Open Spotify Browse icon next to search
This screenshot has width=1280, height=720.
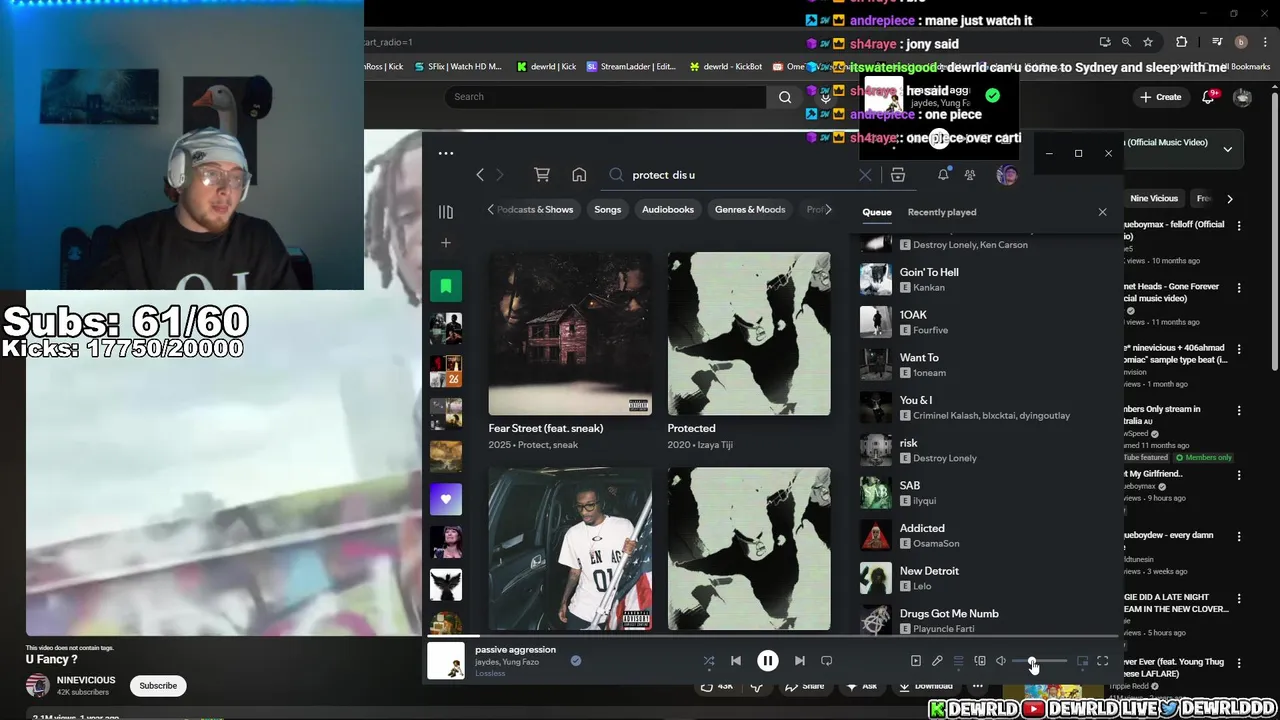pos(898,175)
